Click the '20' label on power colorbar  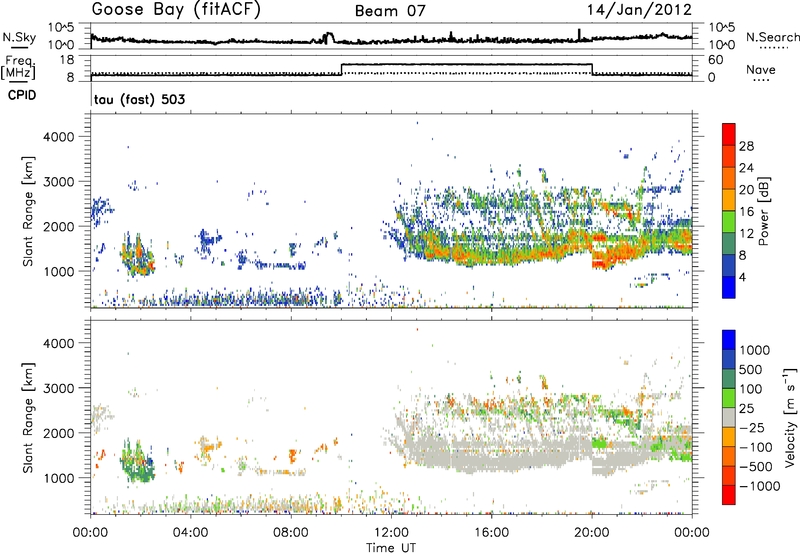tap(746, 190)
